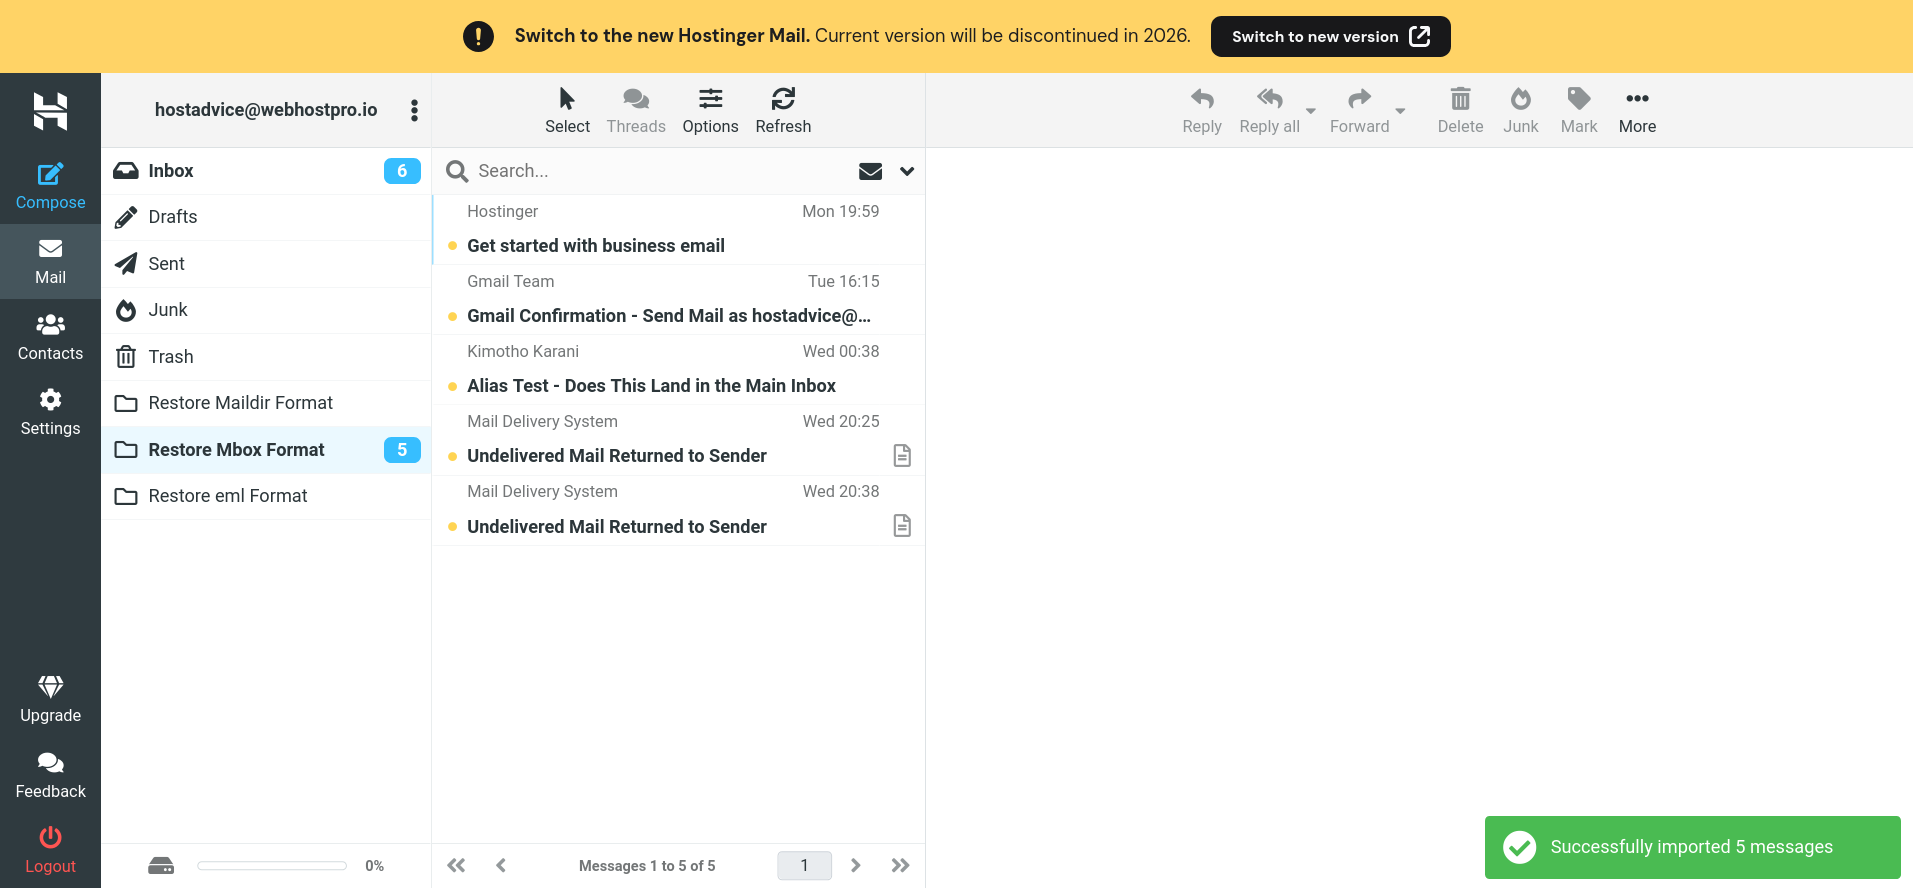Click the storage quota progress bar
The height and width of the screenshot is (889, 1913).
point(272,866)
